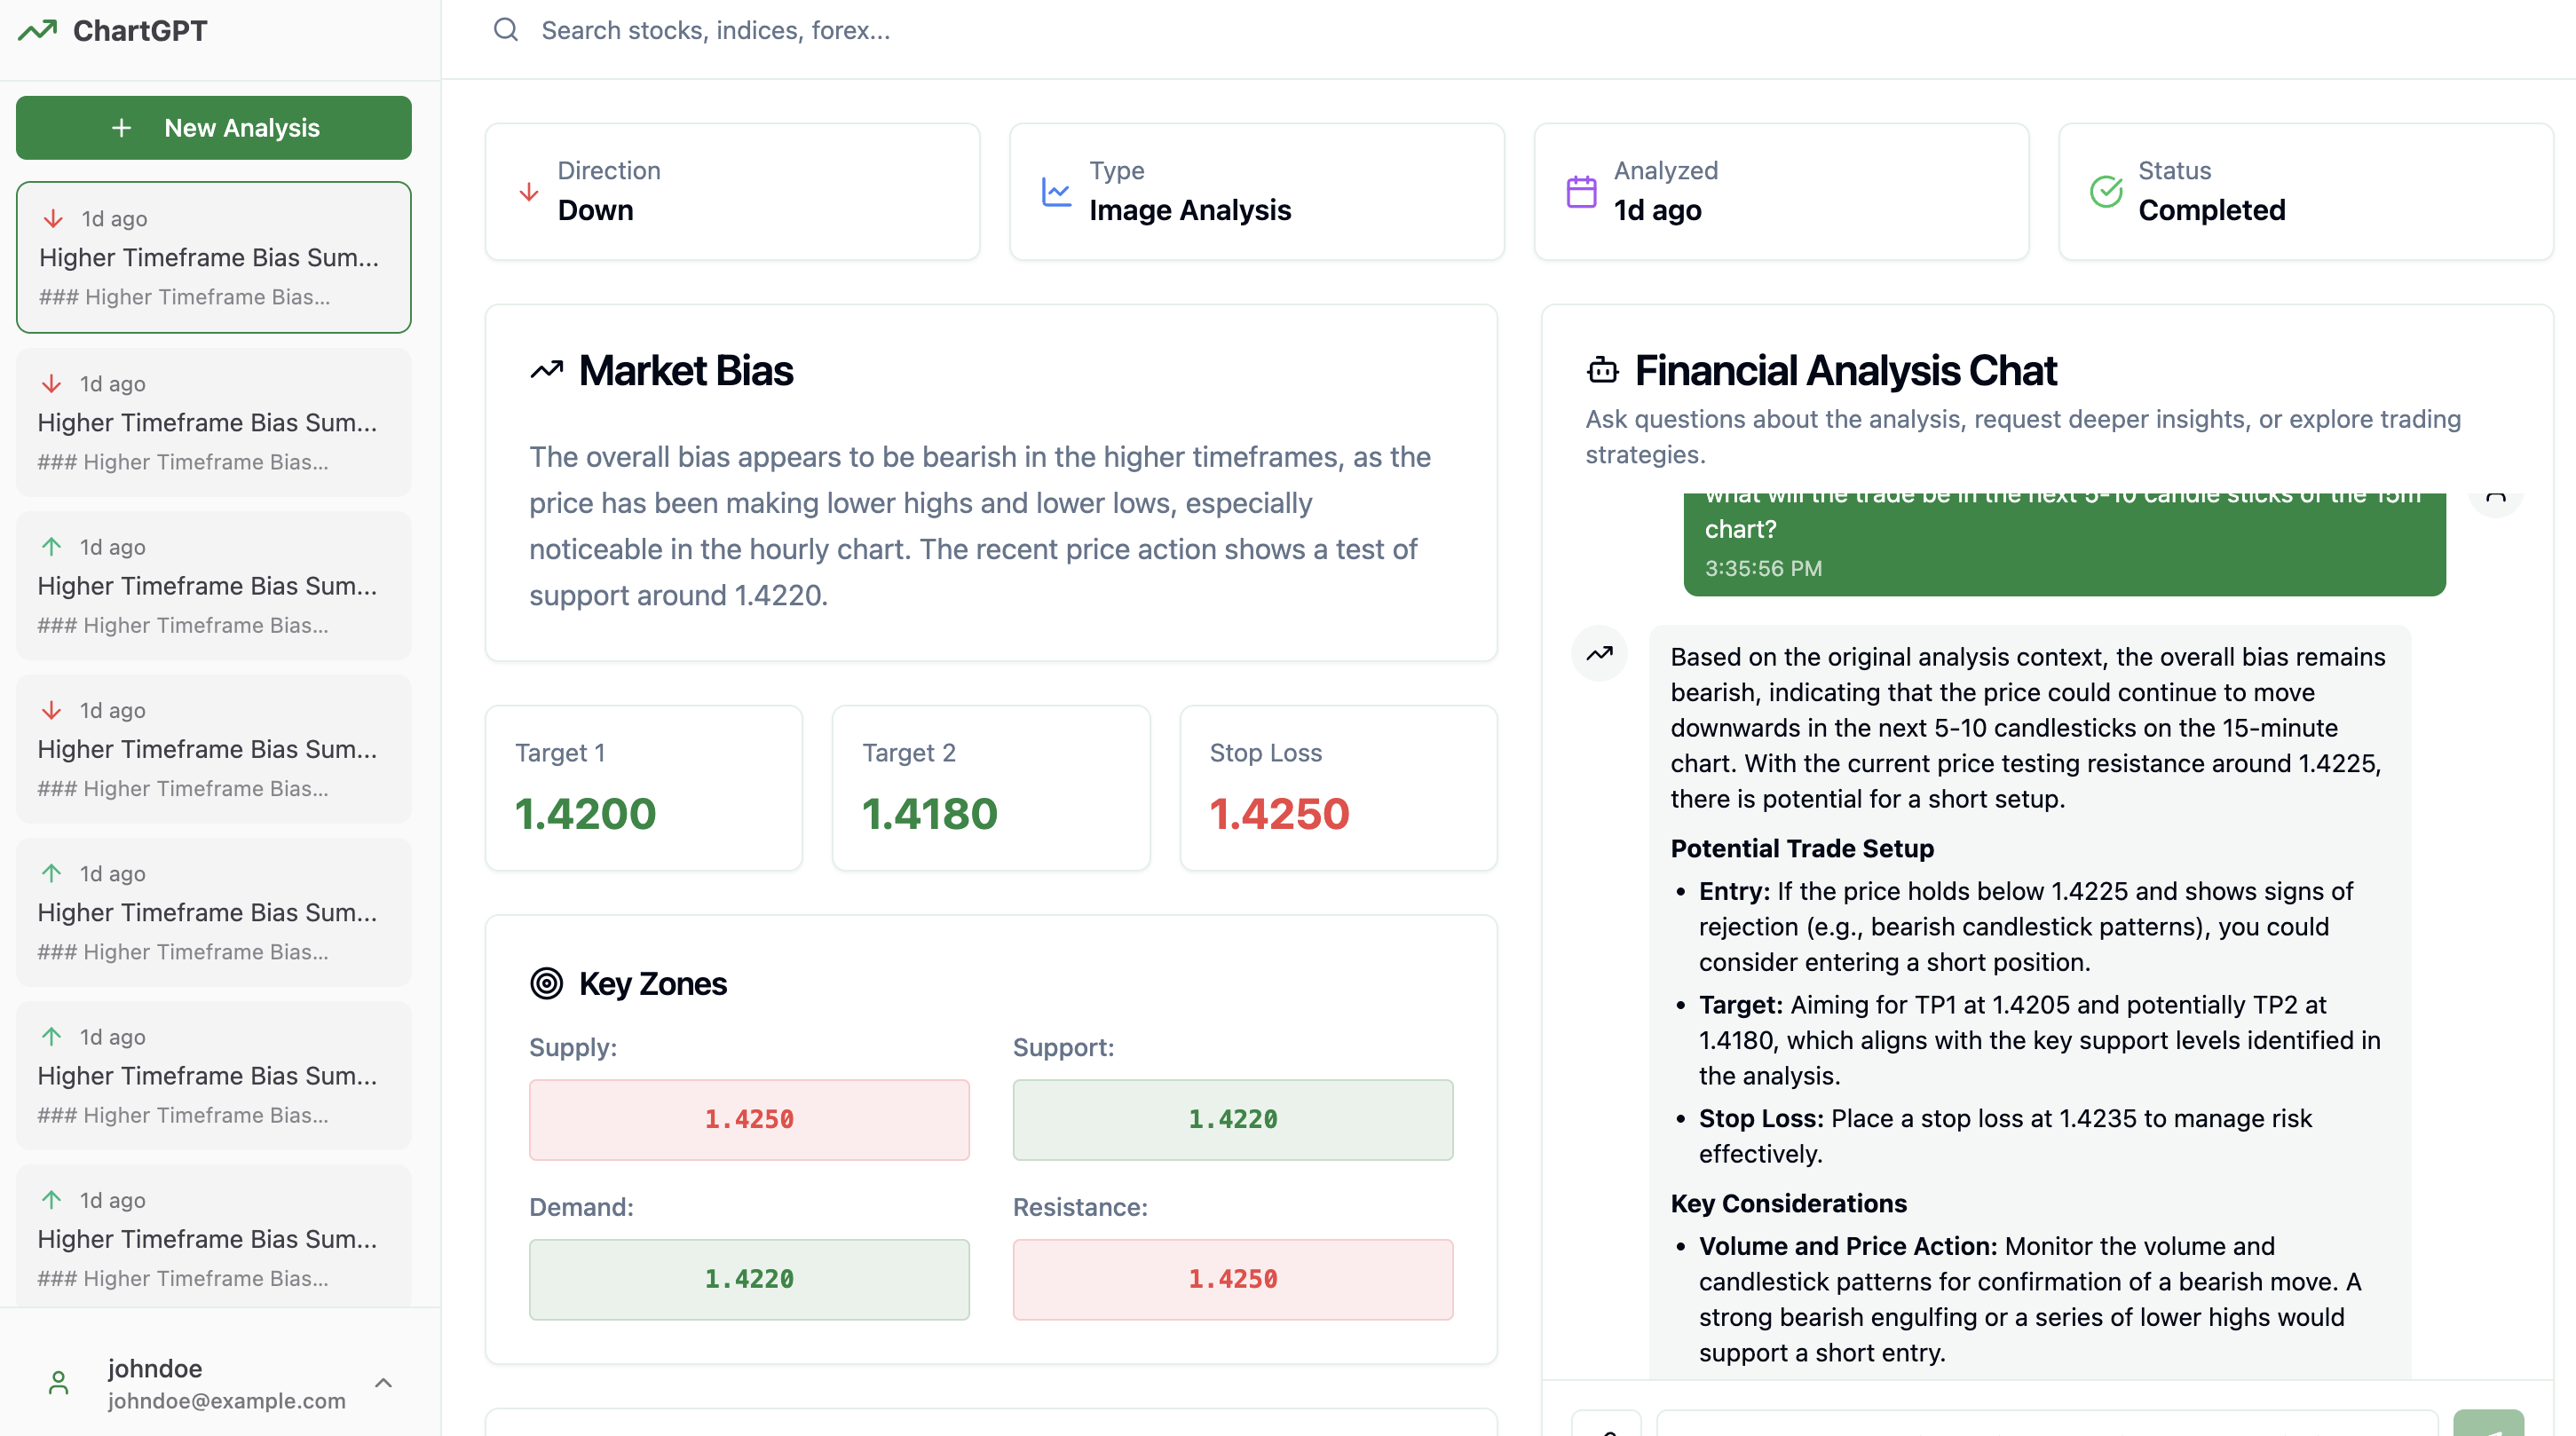Screen dimensions: 2576x1436
Task: Click the user profile icon beside johndoe
Action: pos(58,1383)
